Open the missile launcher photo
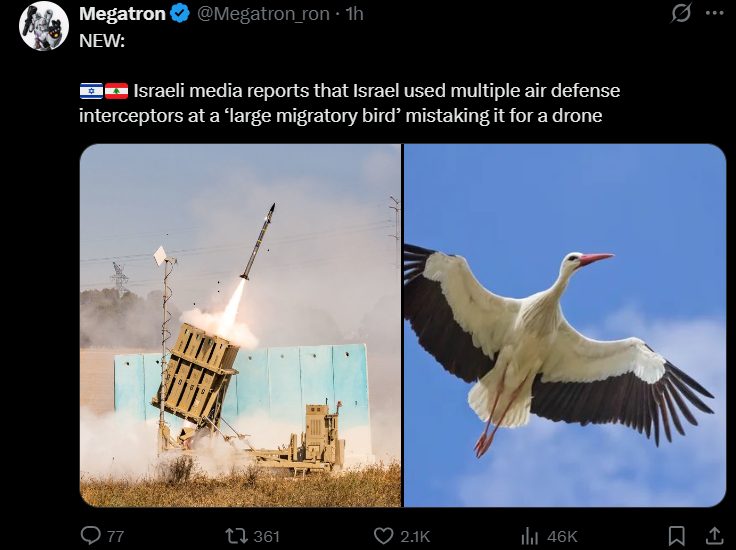This screenshot has height=550, width=736. (x=240, y=325)
